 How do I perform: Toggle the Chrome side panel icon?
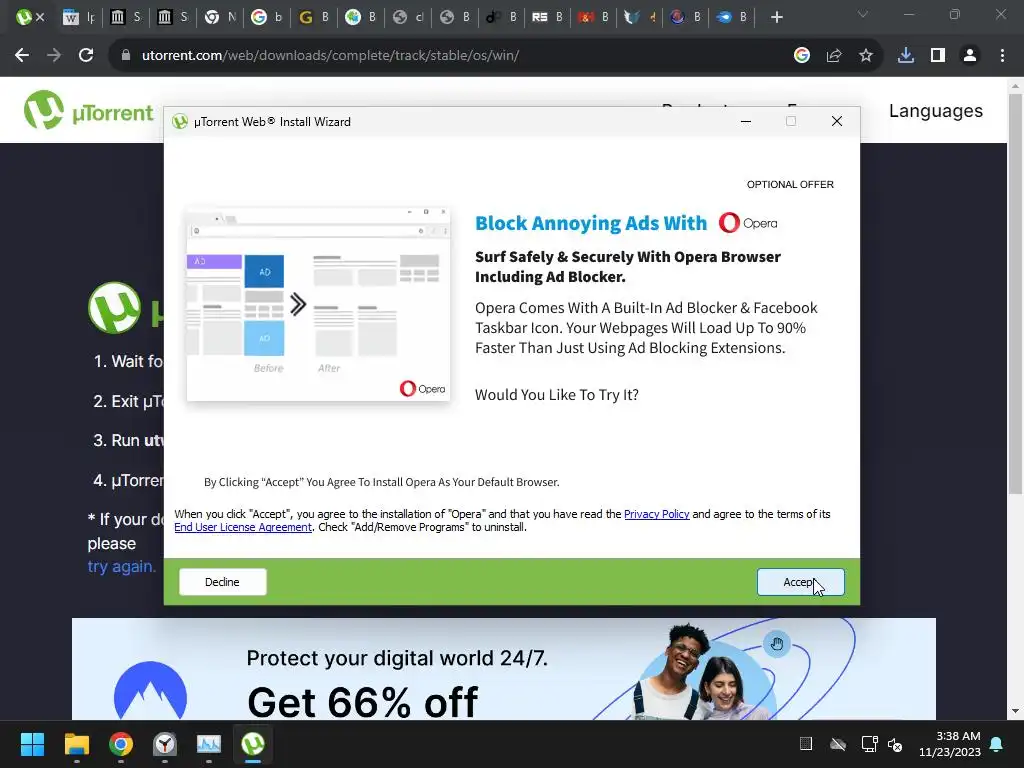pos(938,56)
